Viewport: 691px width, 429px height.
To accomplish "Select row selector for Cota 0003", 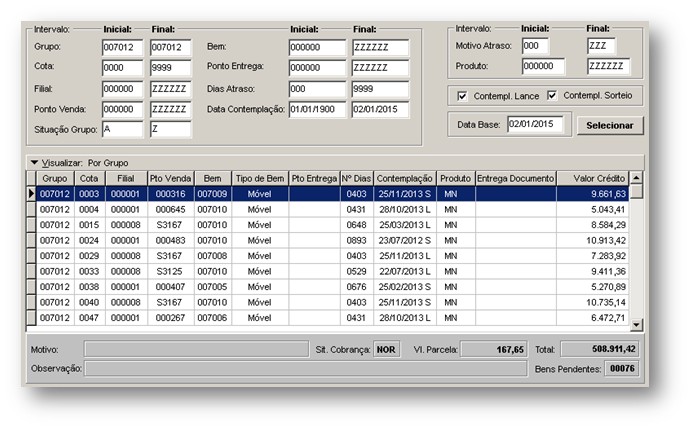I will click(31, 194).
